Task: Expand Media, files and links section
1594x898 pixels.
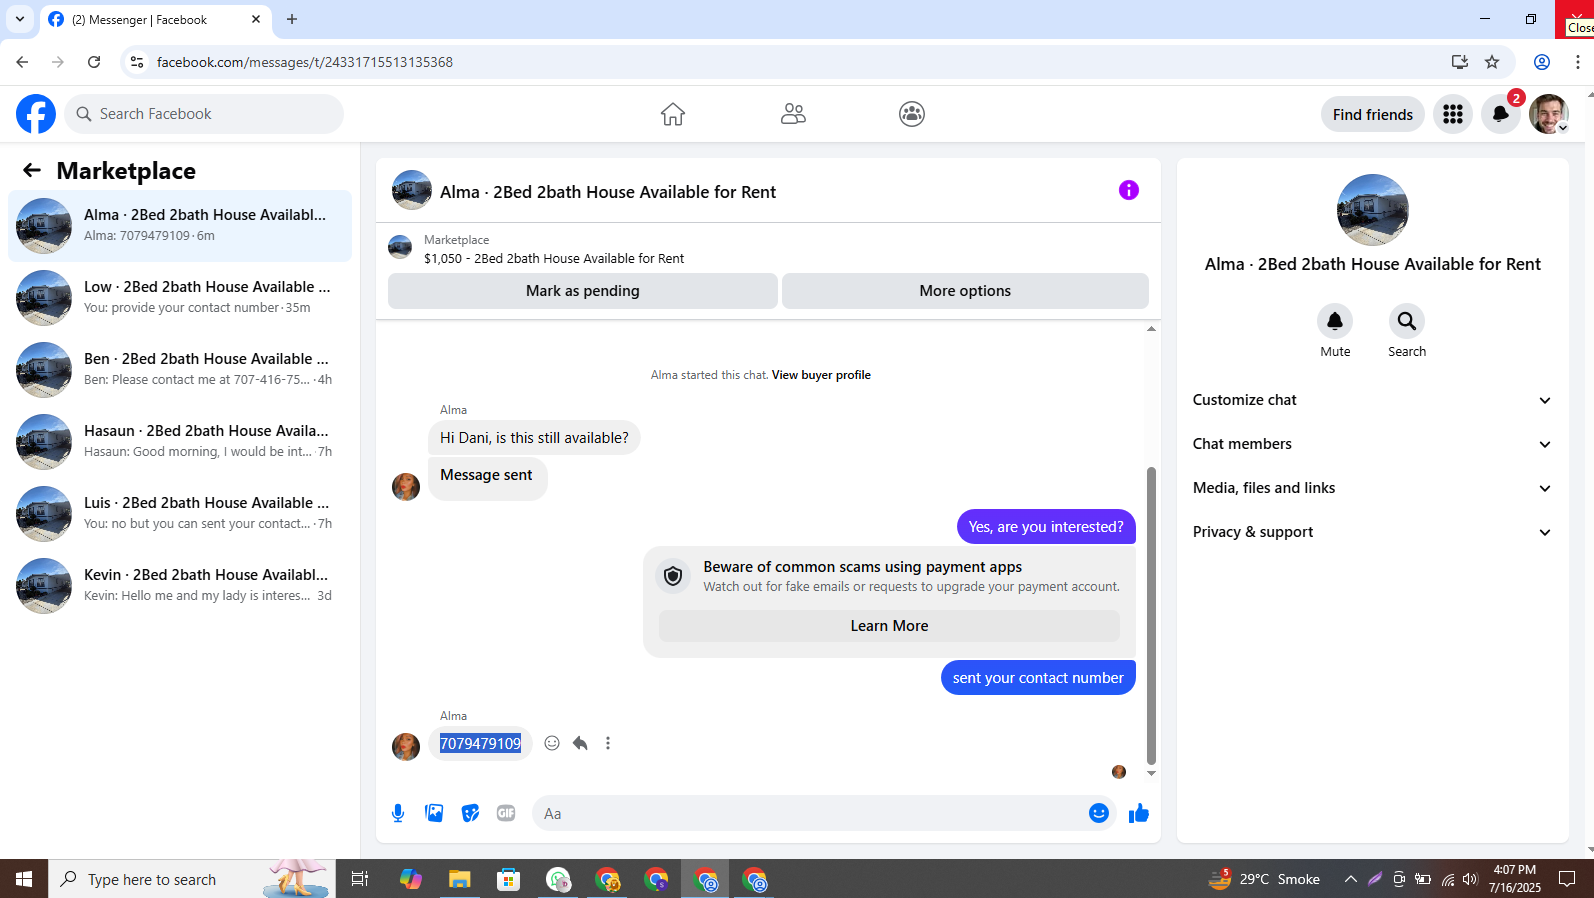Action: [x=1372, y=488]
